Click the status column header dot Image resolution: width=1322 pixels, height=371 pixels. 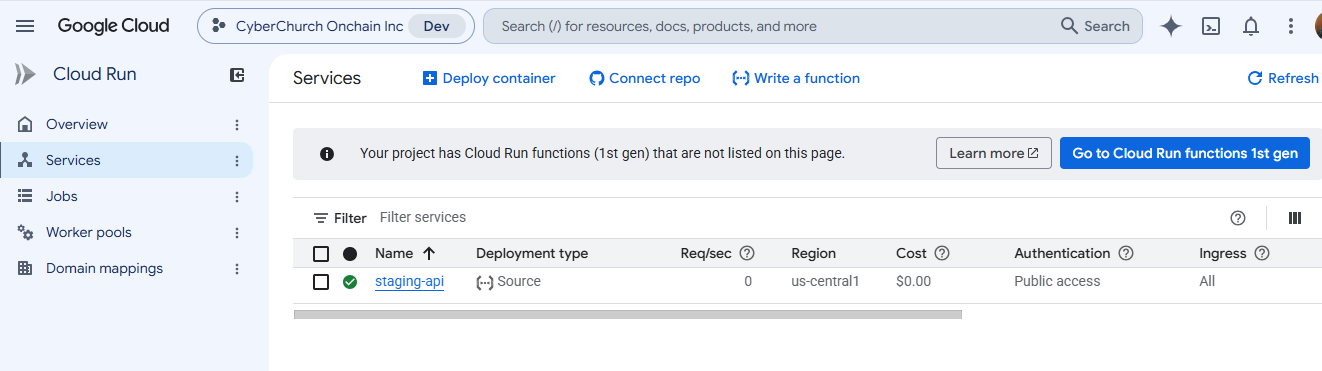pyautogui.click(x=350, y=254)
